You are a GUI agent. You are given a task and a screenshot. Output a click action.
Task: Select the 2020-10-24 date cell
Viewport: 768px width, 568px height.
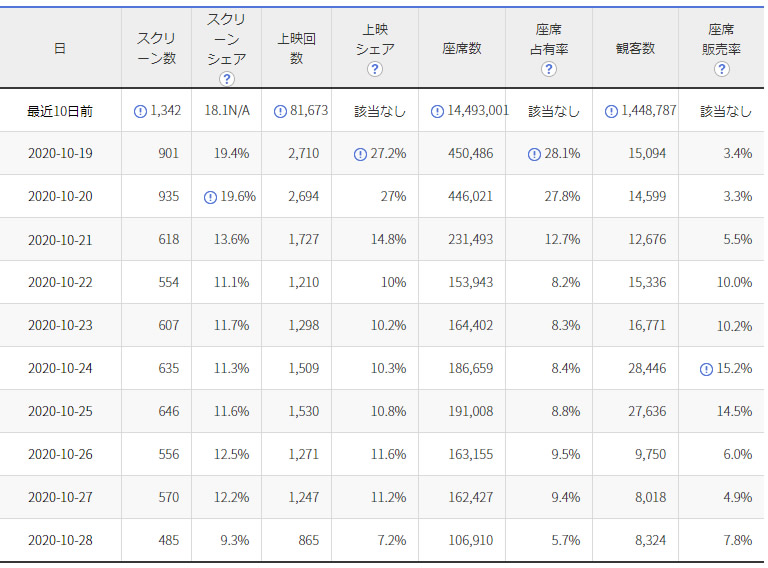point(60,369)
